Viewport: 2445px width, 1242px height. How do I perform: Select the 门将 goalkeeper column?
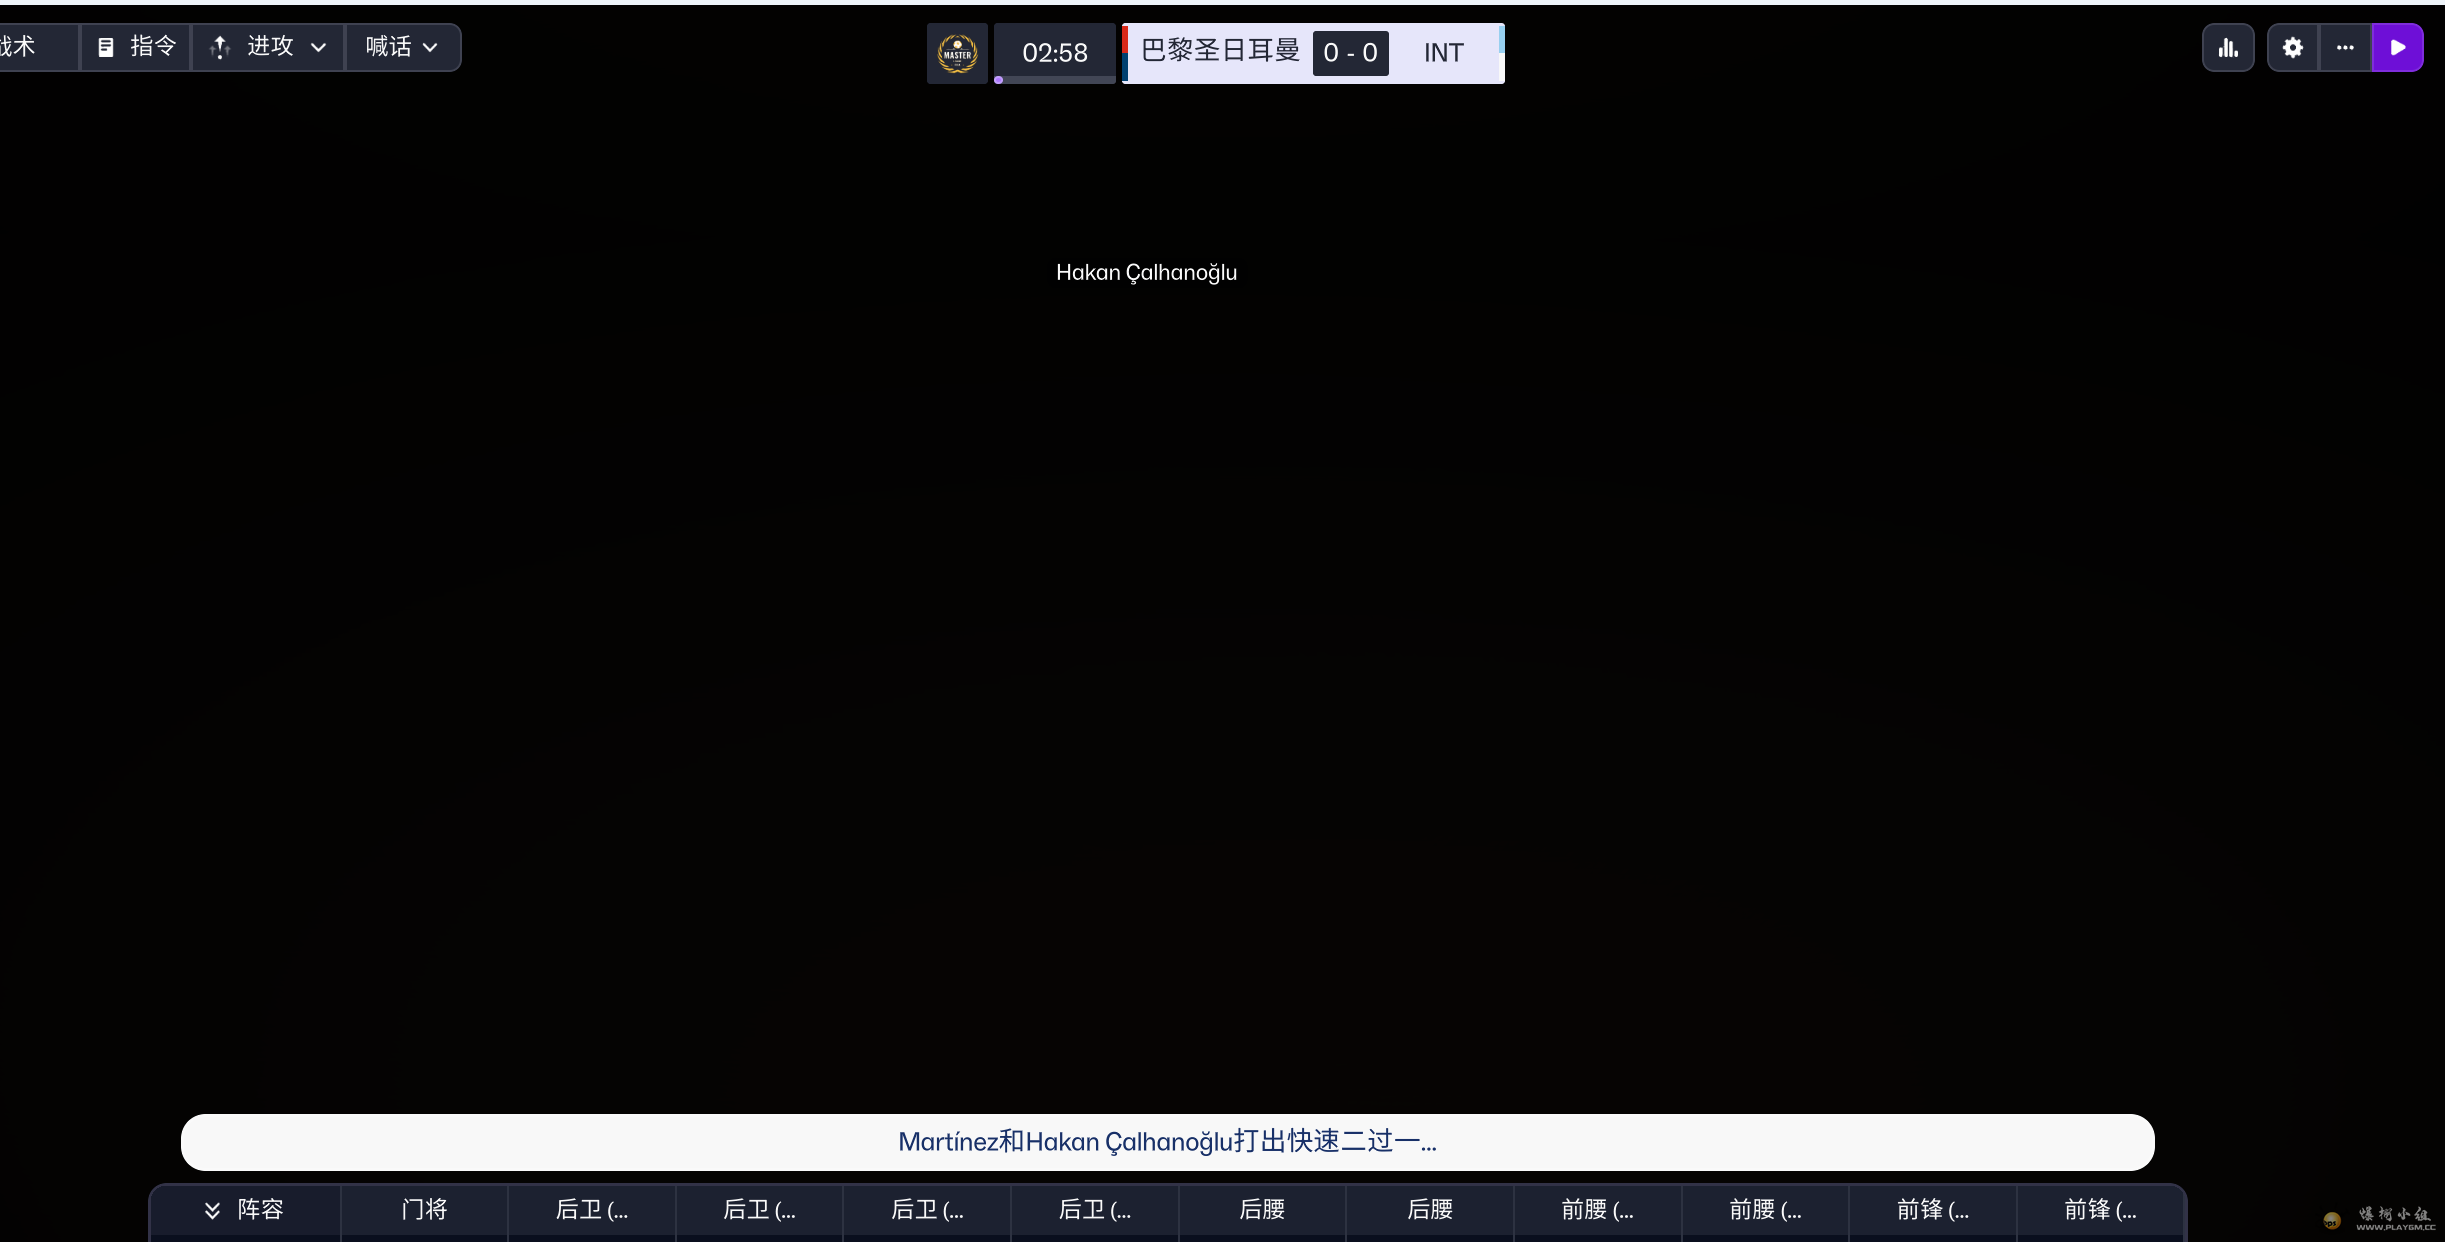(424, 1210)
